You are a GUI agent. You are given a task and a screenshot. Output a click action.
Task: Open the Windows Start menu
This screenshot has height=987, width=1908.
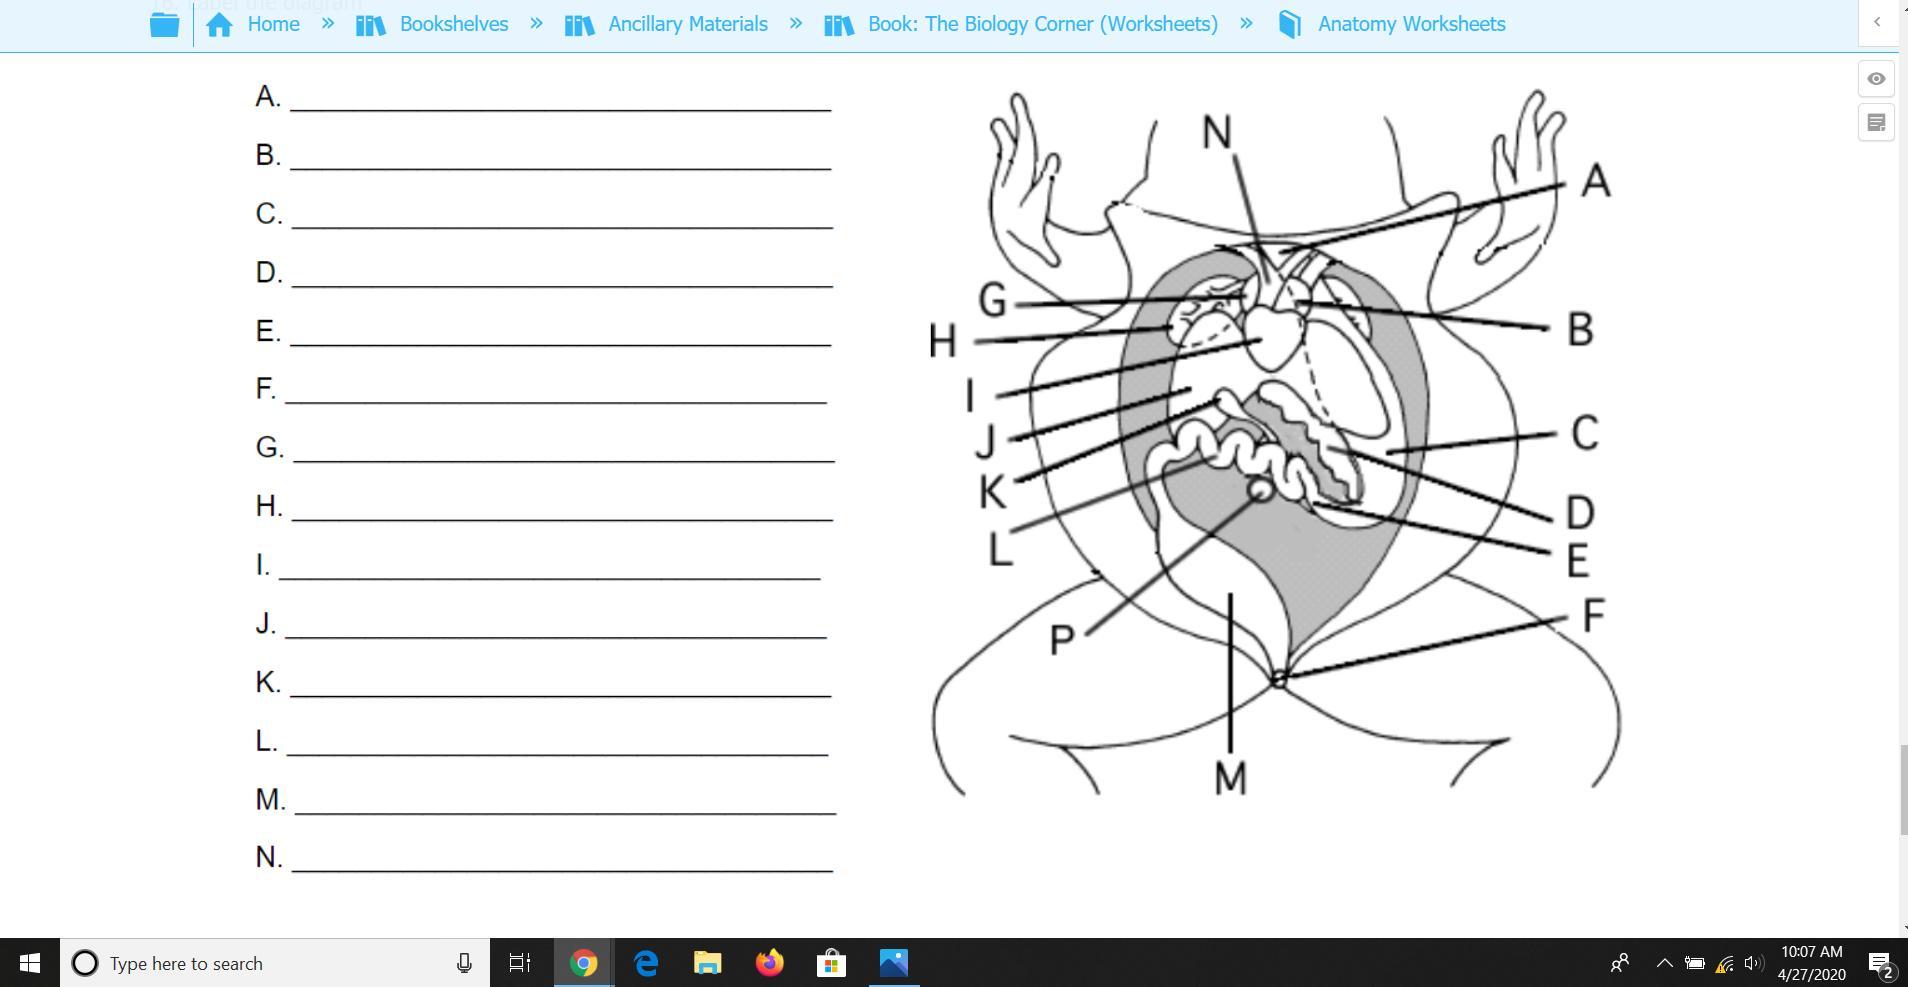pyautogui.click(x=30, y=963)
